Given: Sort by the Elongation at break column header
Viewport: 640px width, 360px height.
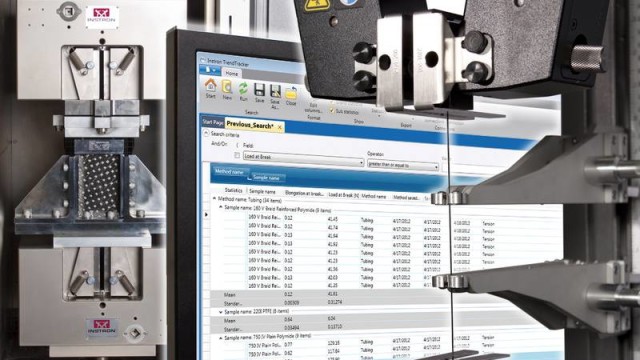Looking at the screenshot, I should pos(304,193).
